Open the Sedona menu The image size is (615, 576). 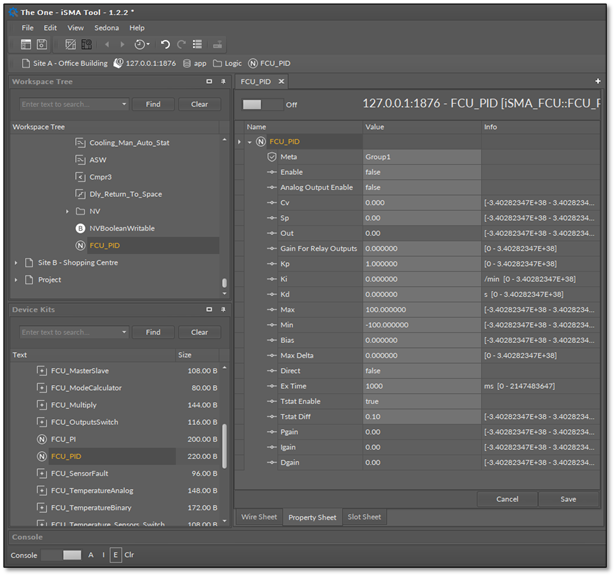click(106, 28)
